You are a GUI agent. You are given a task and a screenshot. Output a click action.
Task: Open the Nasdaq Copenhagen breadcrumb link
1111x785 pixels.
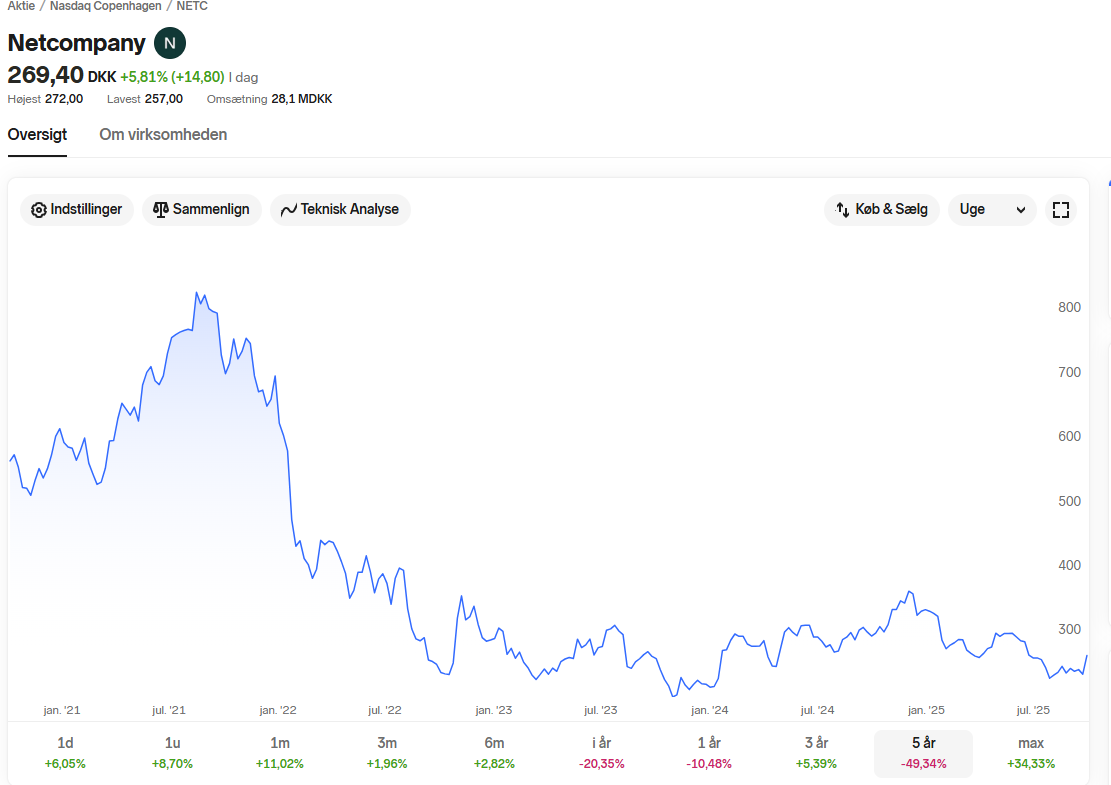(x=106, y=6)
